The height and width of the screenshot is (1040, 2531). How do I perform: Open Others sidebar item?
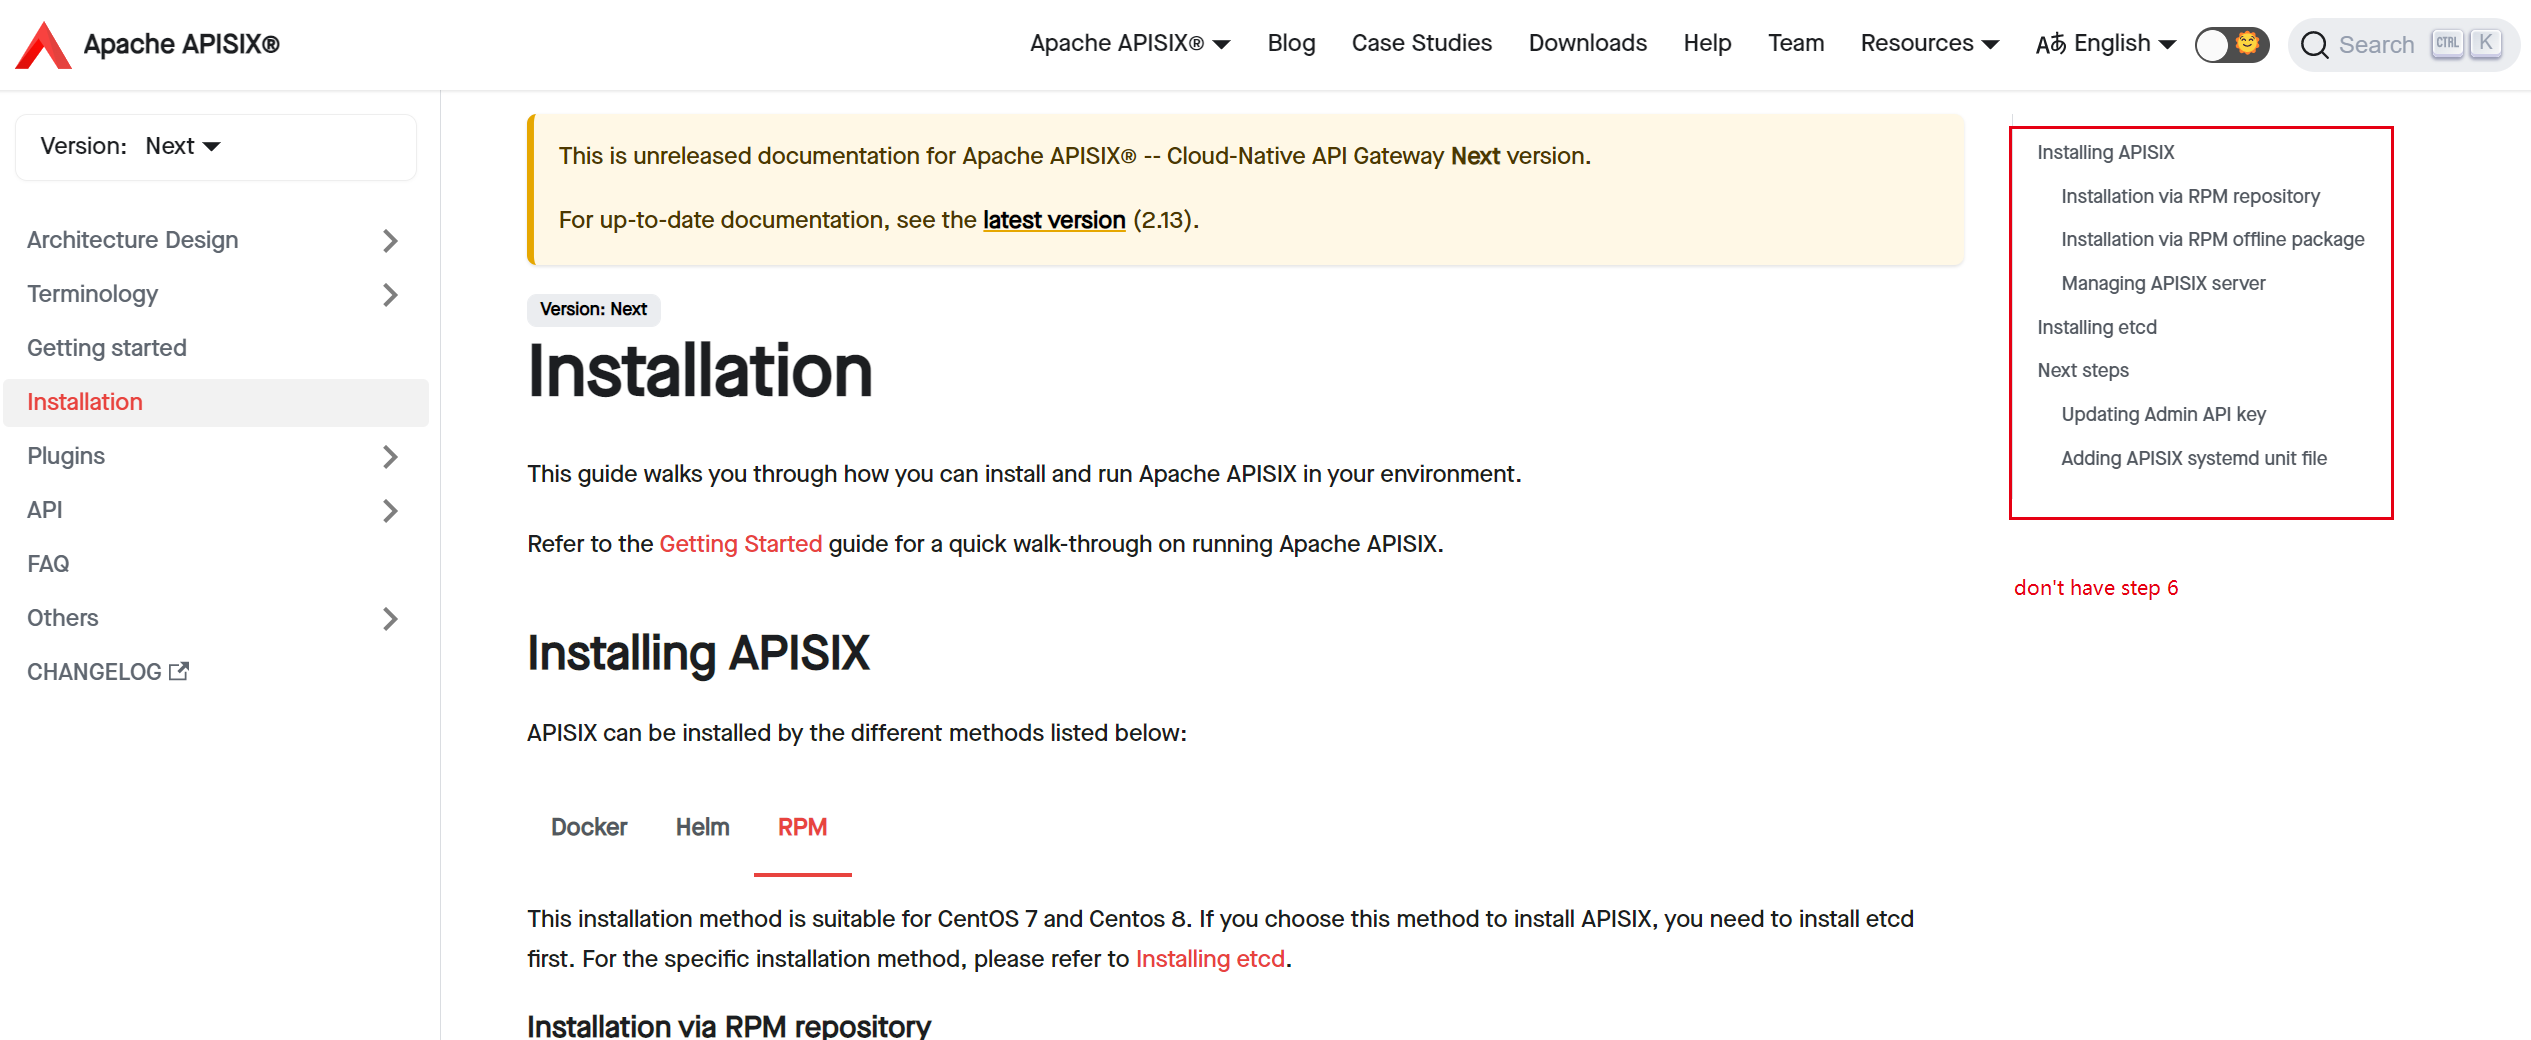[62, 618]
